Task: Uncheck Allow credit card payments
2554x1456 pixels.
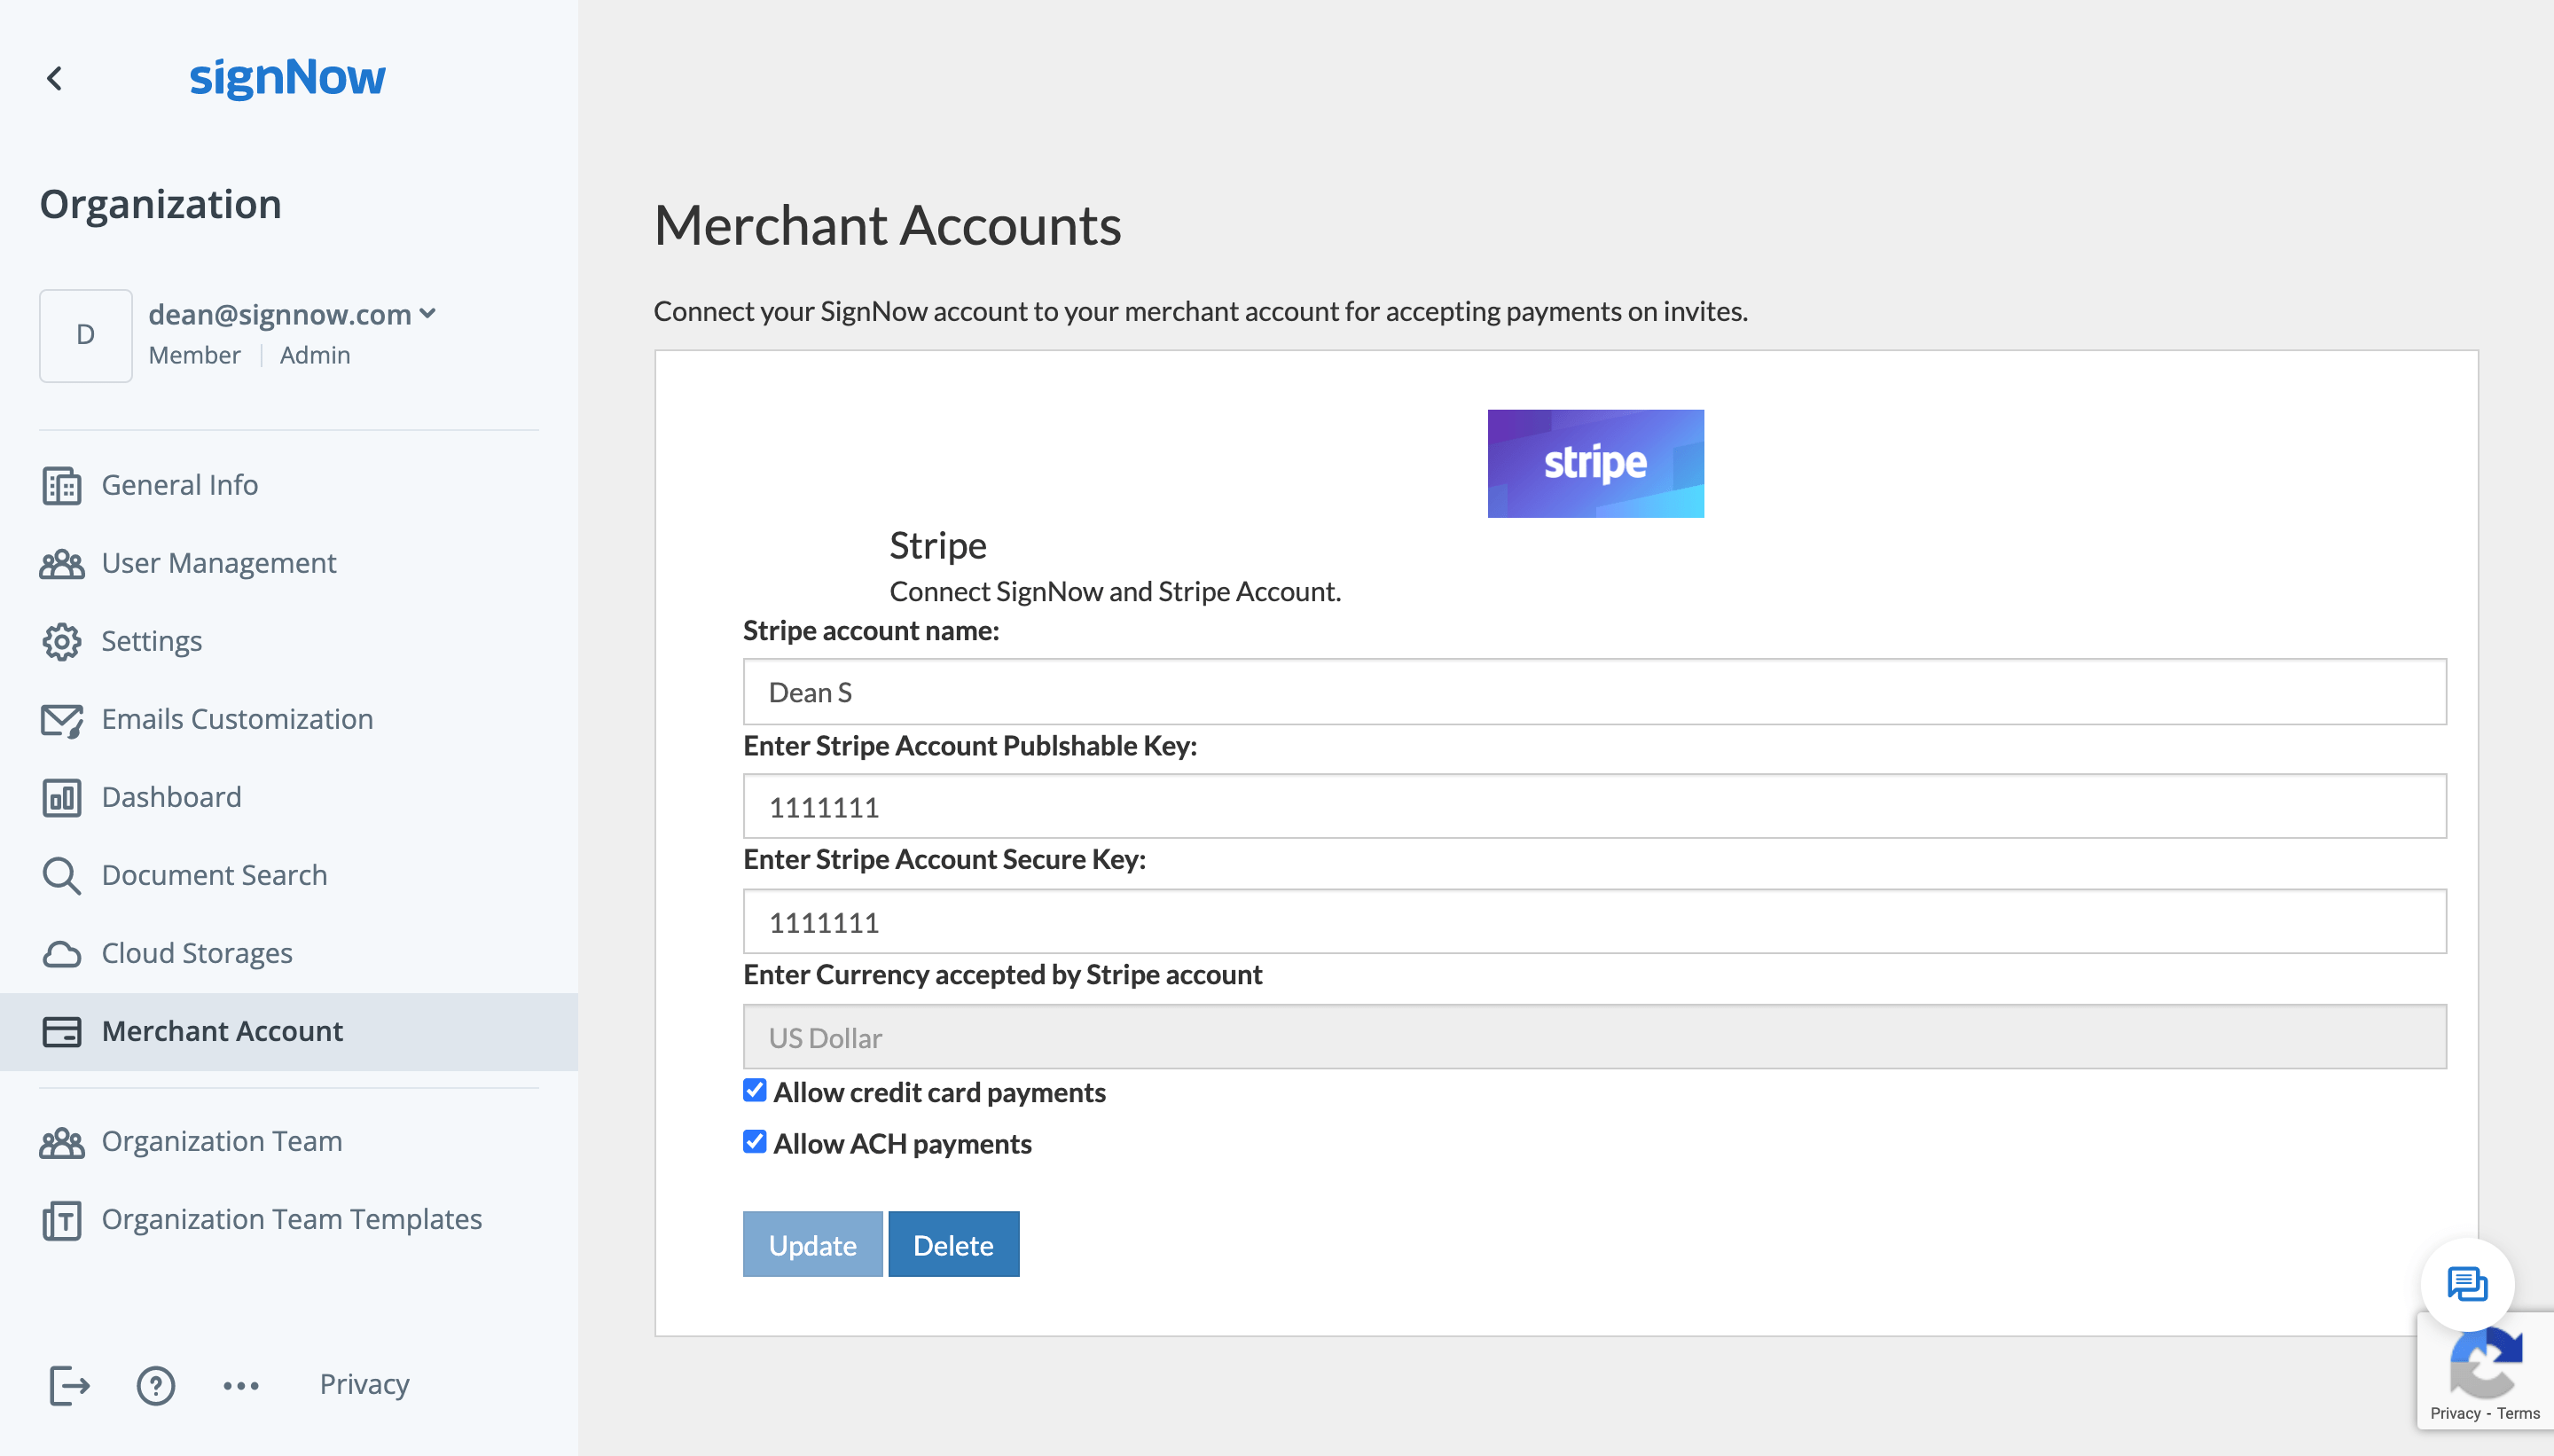Action: (x=755, y=1091)
